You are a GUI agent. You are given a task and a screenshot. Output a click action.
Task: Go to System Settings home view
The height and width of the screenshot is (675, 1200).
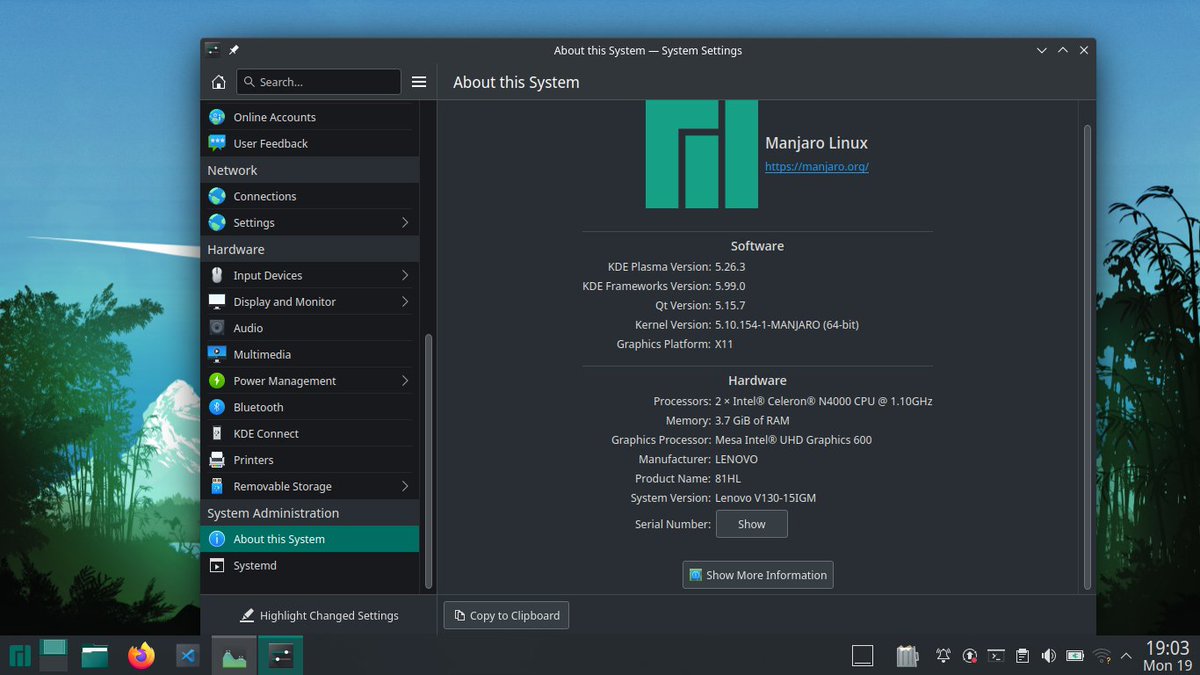tap(219, 82)
